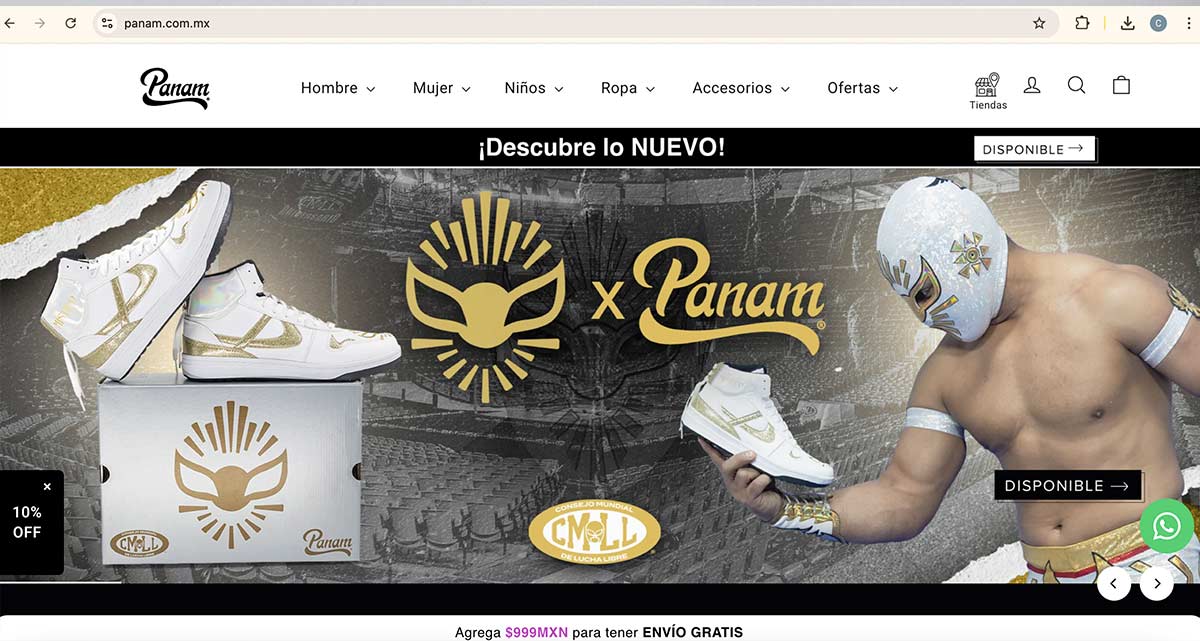Close the 10% OFF popup

click(47, 487)
